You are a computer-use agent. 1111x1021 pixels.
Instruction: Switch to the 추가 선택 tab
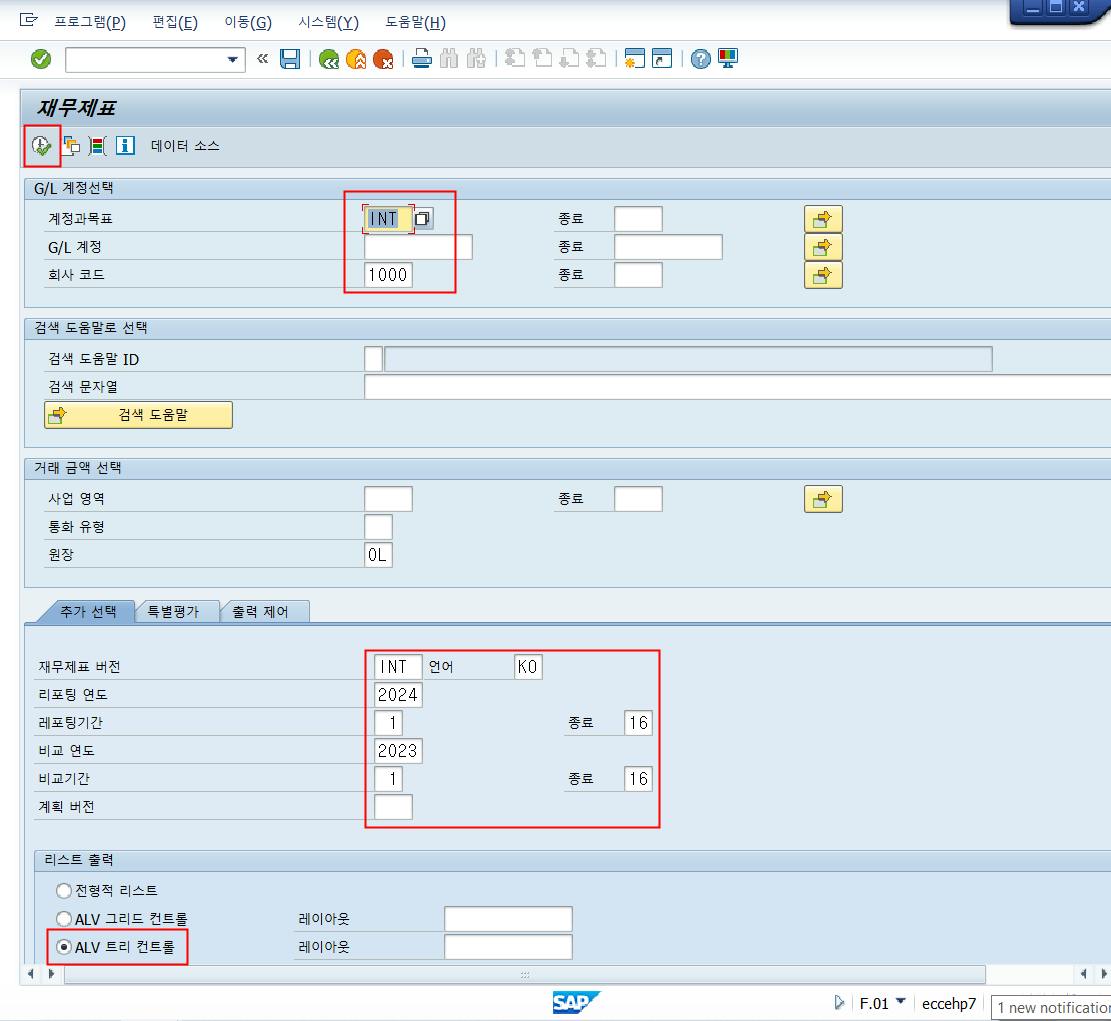pyautogui.click(x=88, y=611)
